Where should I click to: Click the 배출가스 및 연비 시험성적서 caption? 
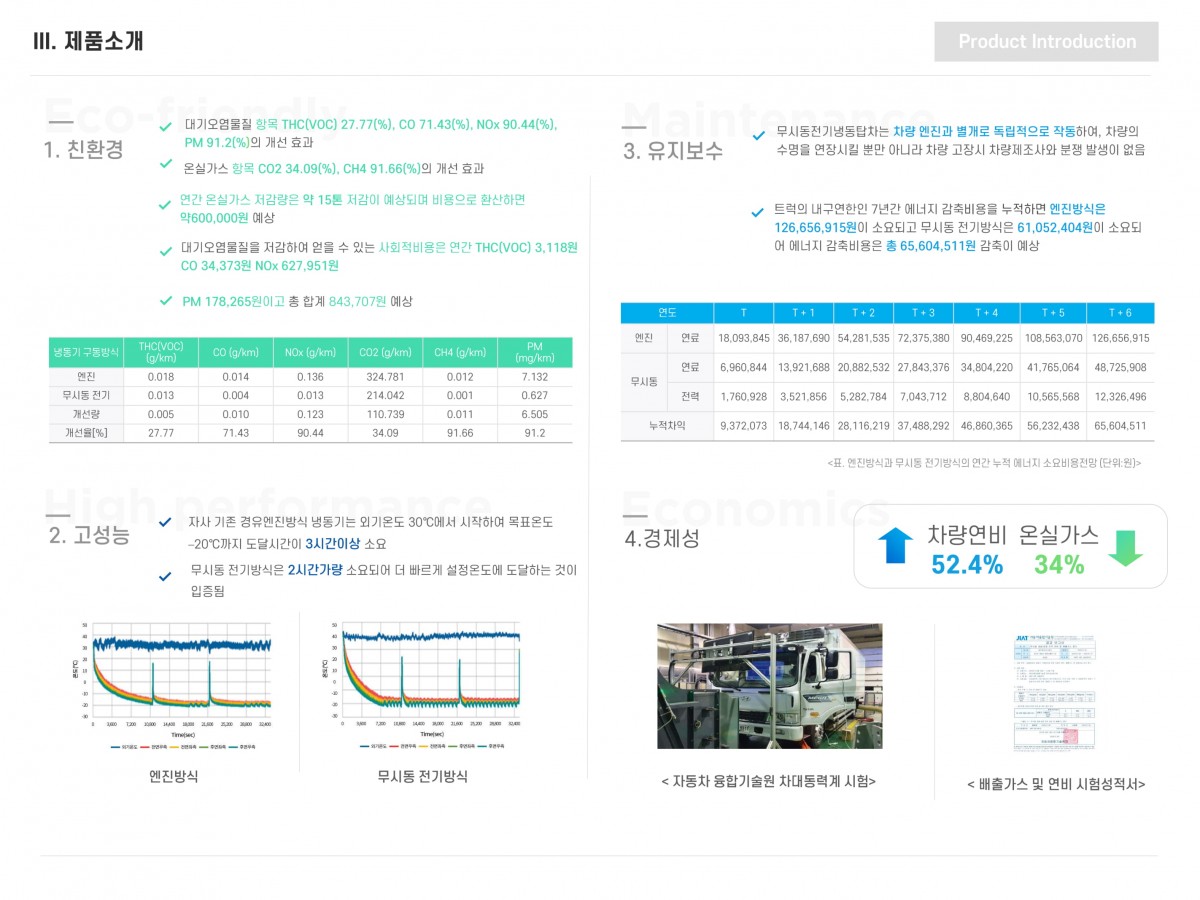[1056, 784]
